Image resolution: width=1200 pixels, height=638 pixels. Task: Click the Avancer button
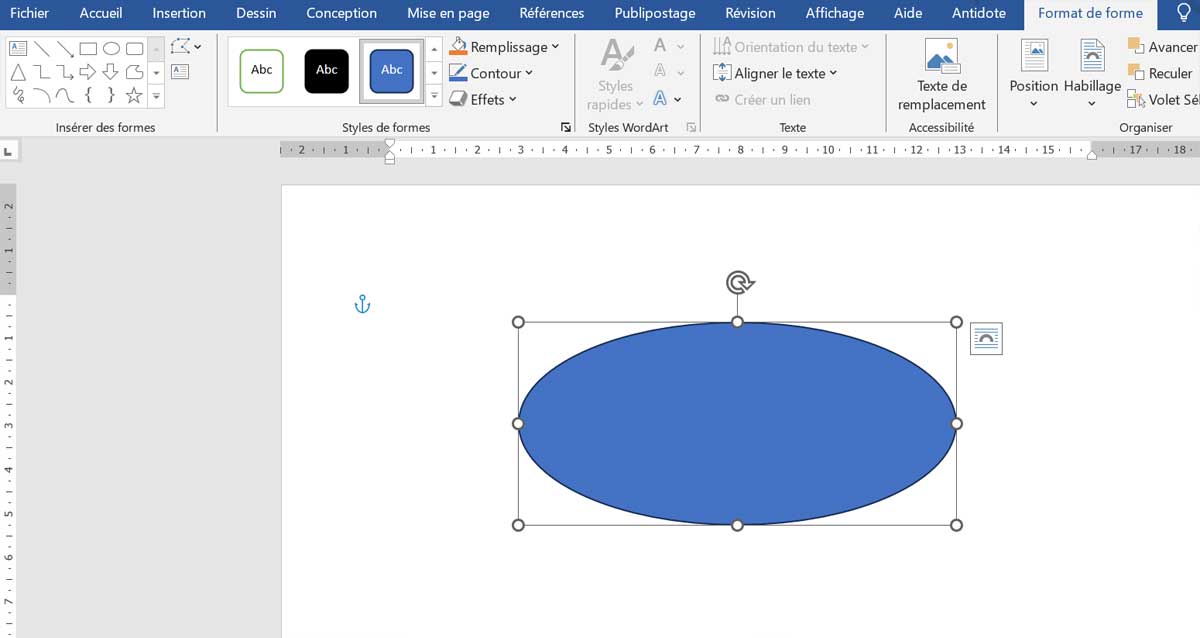1166,46
